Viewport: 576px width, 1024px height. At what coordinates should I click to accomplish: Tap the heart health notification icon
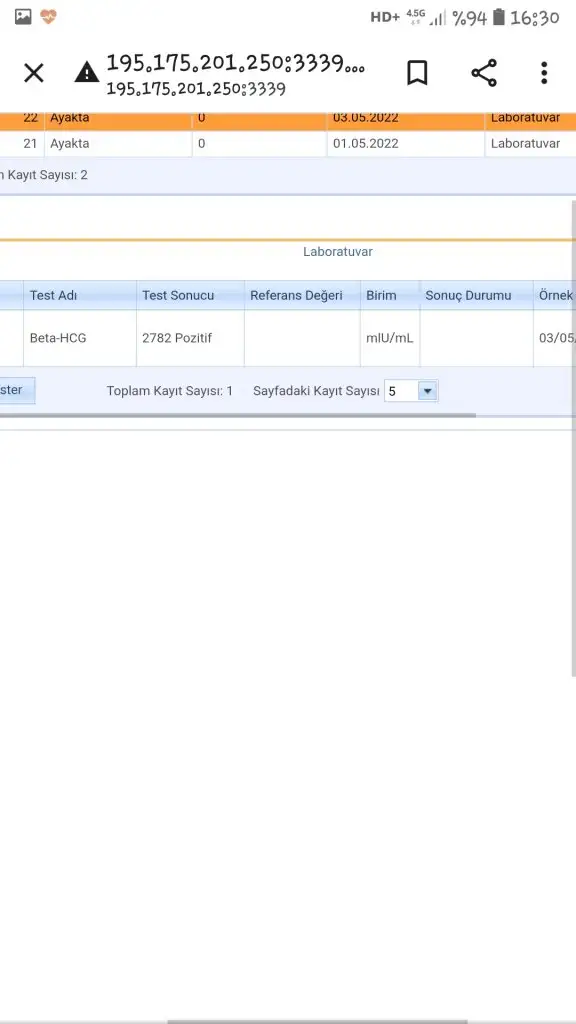coord(48,17)
